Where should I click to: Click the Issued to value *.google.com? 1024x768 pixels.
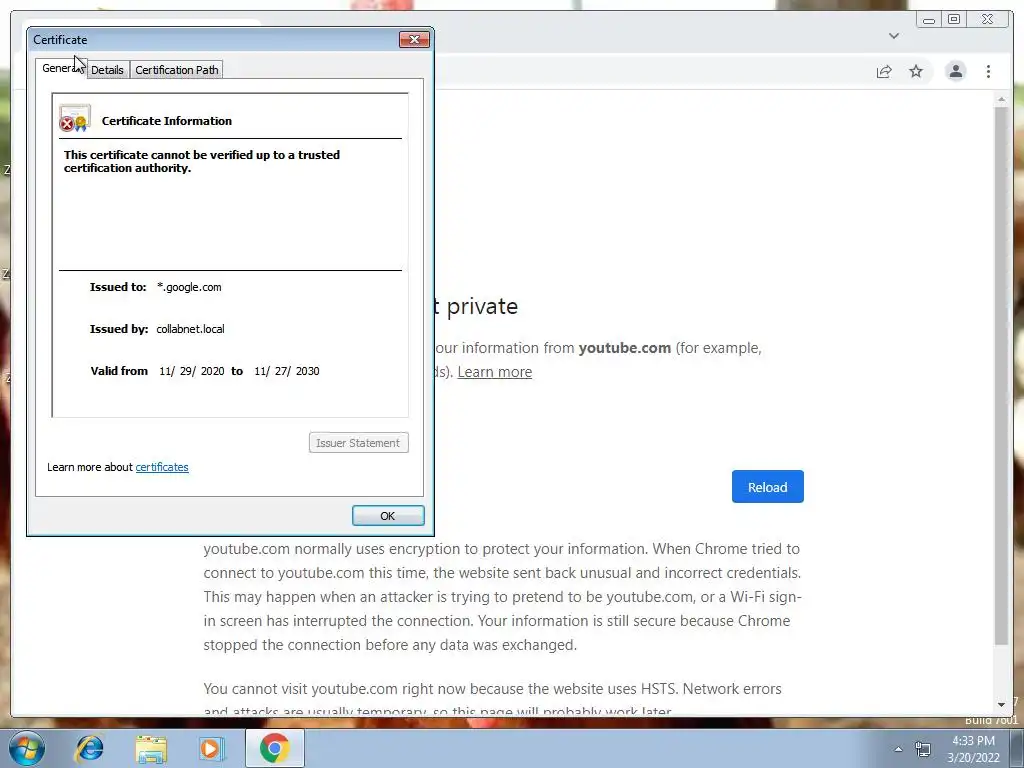pyautogui.click(x=189, y=287)
